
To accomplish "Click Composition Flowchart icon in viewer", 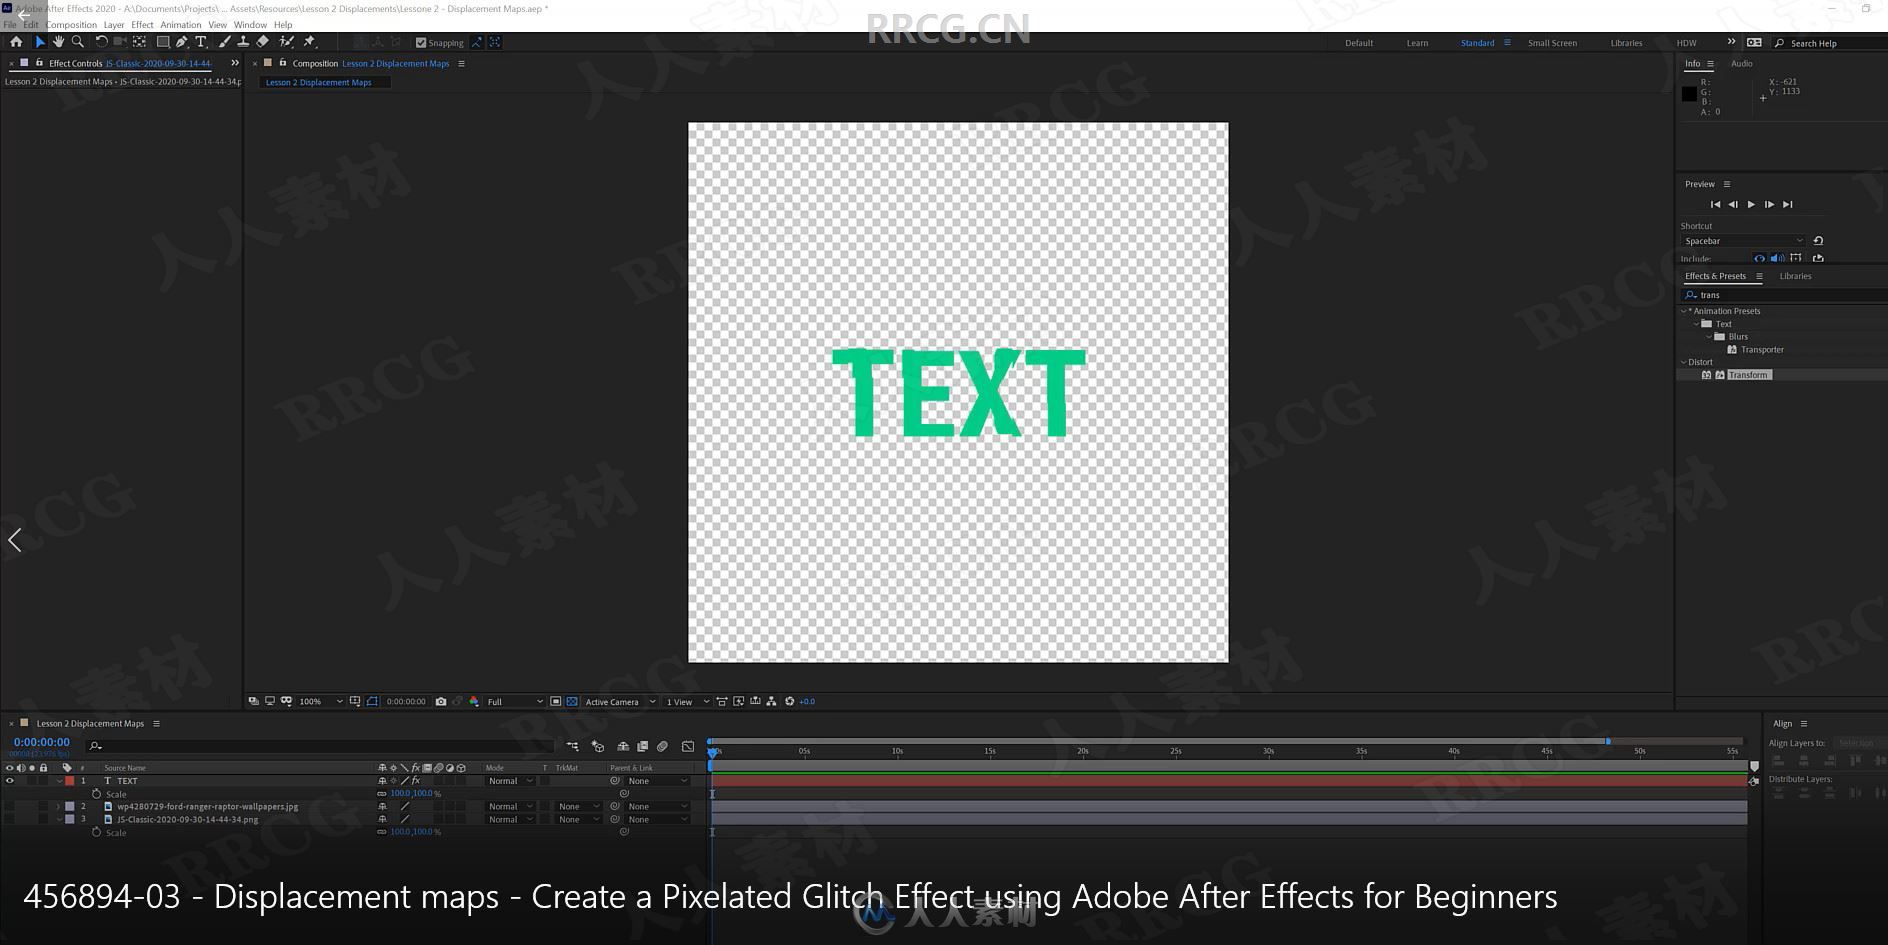I will (771, 701).
